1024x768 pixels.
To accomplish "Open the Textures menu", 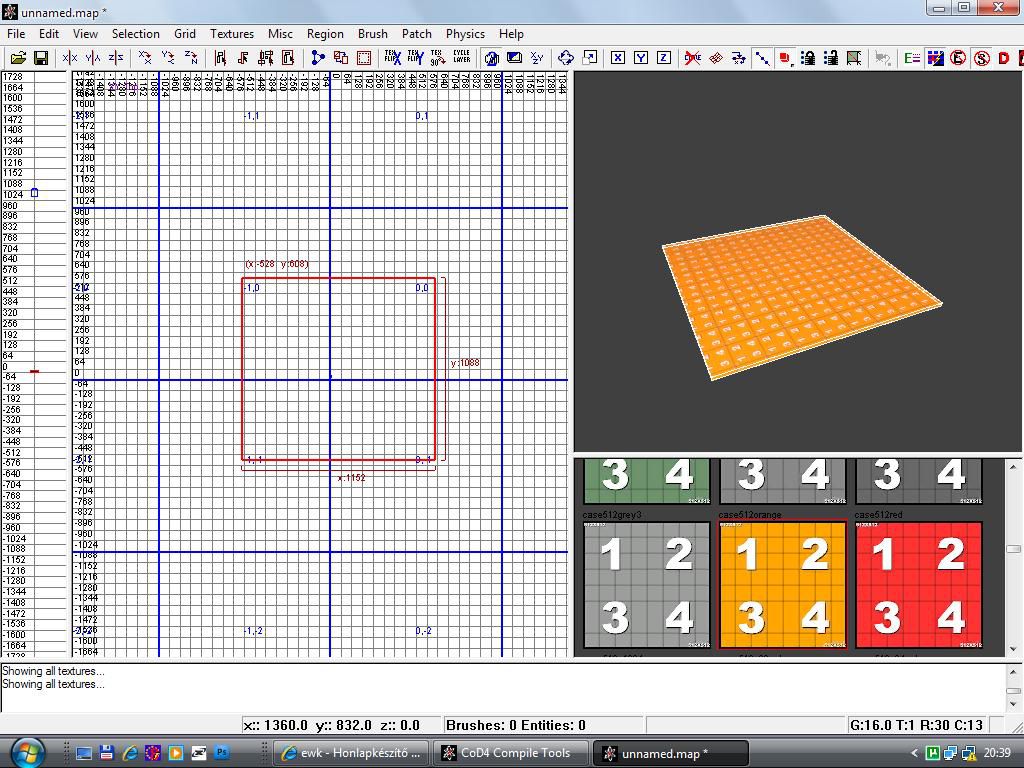I will tap(231, 33).
